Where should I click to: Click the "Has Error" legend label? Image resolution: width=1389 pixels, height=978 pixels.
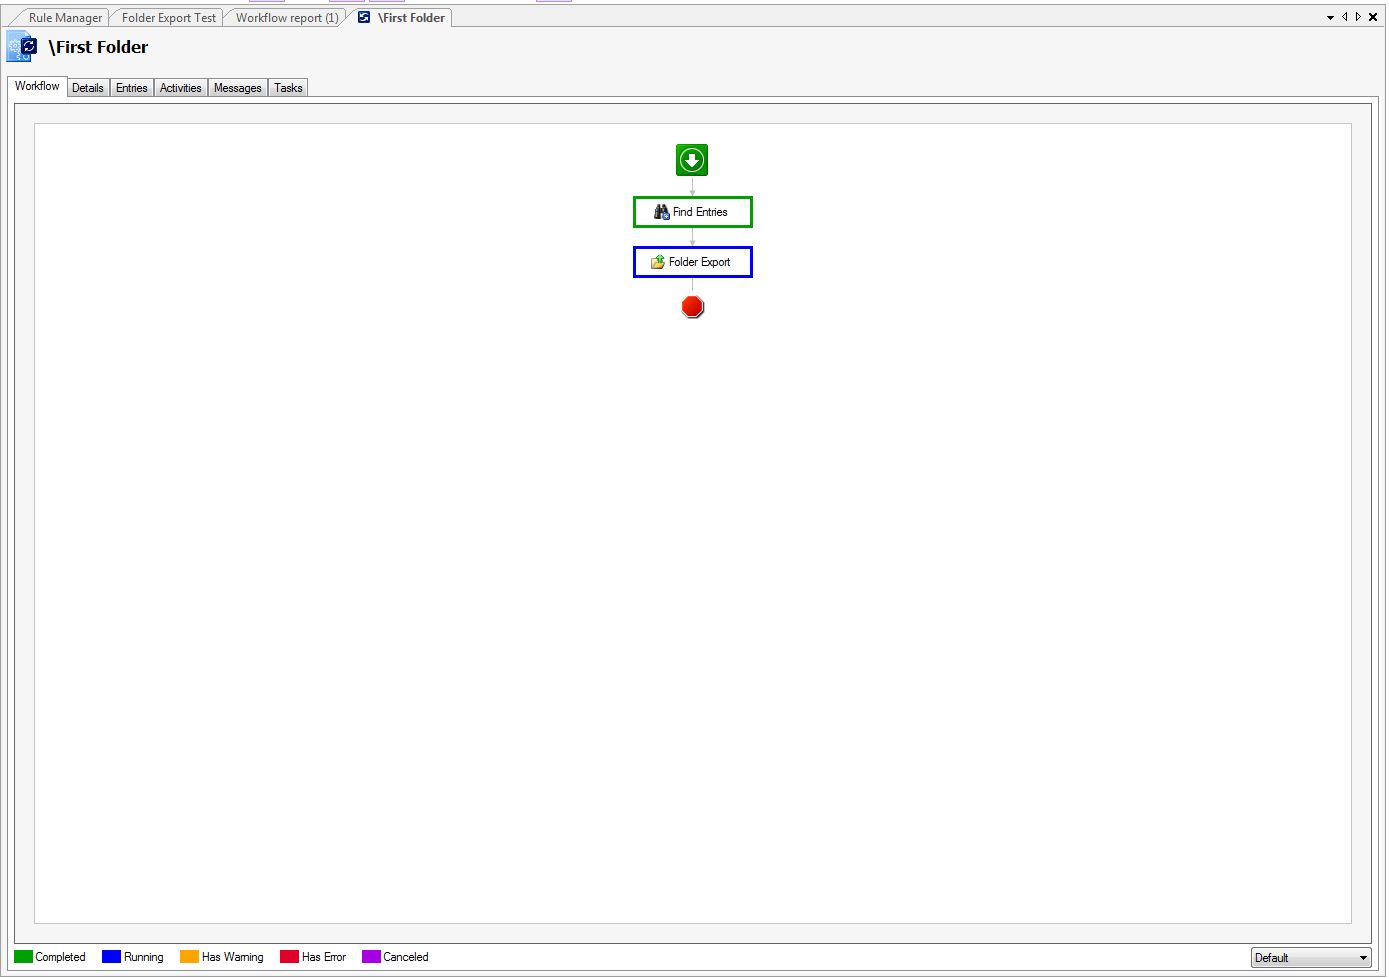(x=324, y=957)
